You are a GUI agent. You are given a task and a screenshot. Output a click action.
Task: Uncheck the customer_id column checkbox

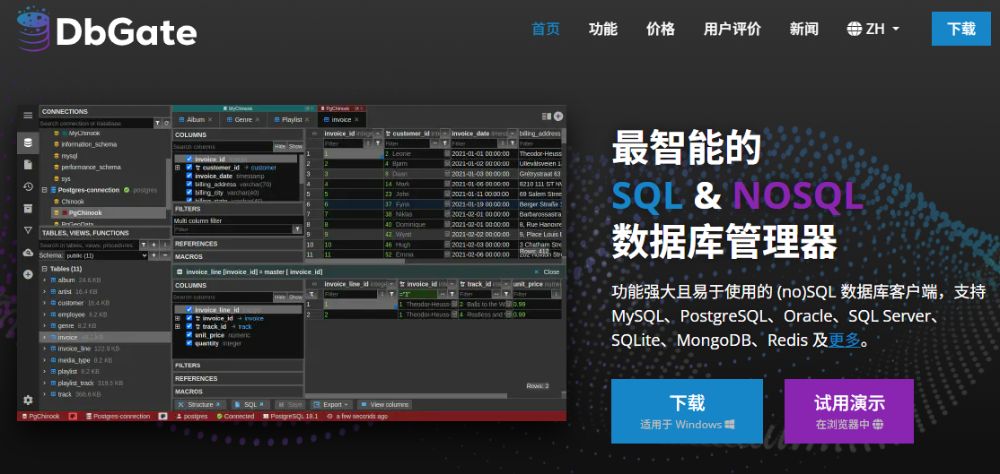pyautogui.click(x=189, y=167)
